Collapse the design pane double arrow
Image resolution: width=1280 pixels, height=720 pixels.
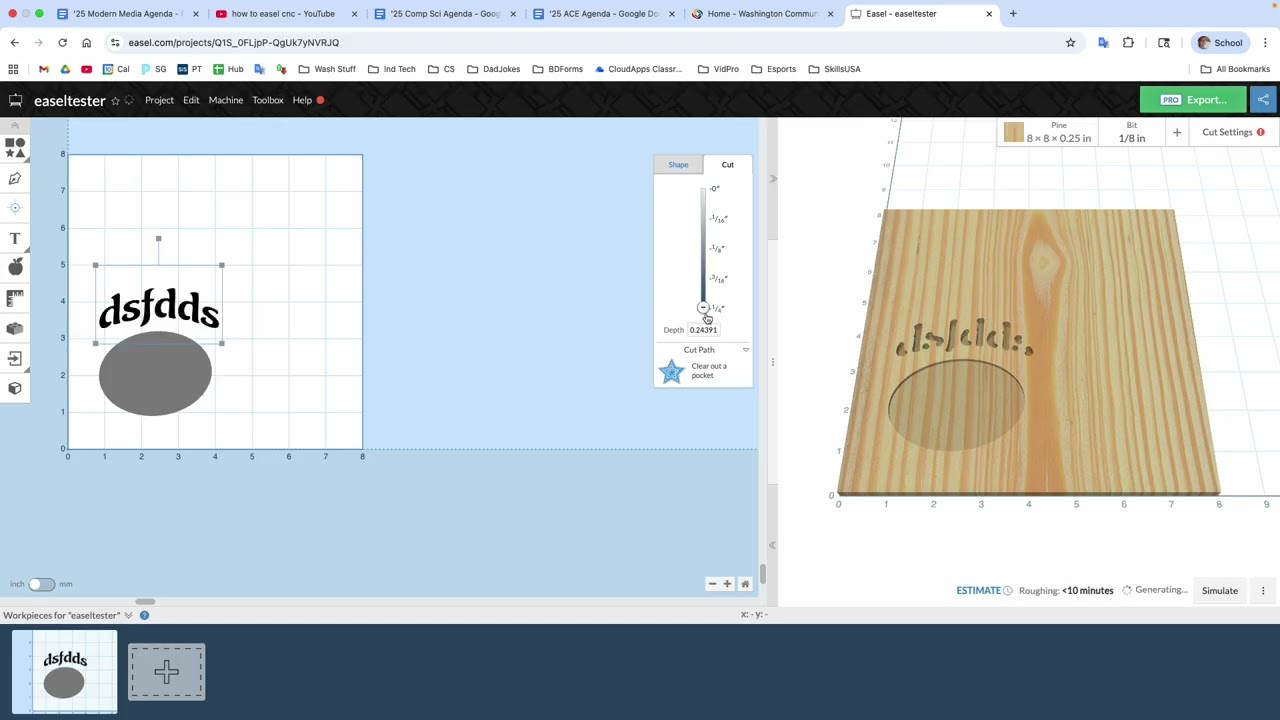tap(772, 179)
